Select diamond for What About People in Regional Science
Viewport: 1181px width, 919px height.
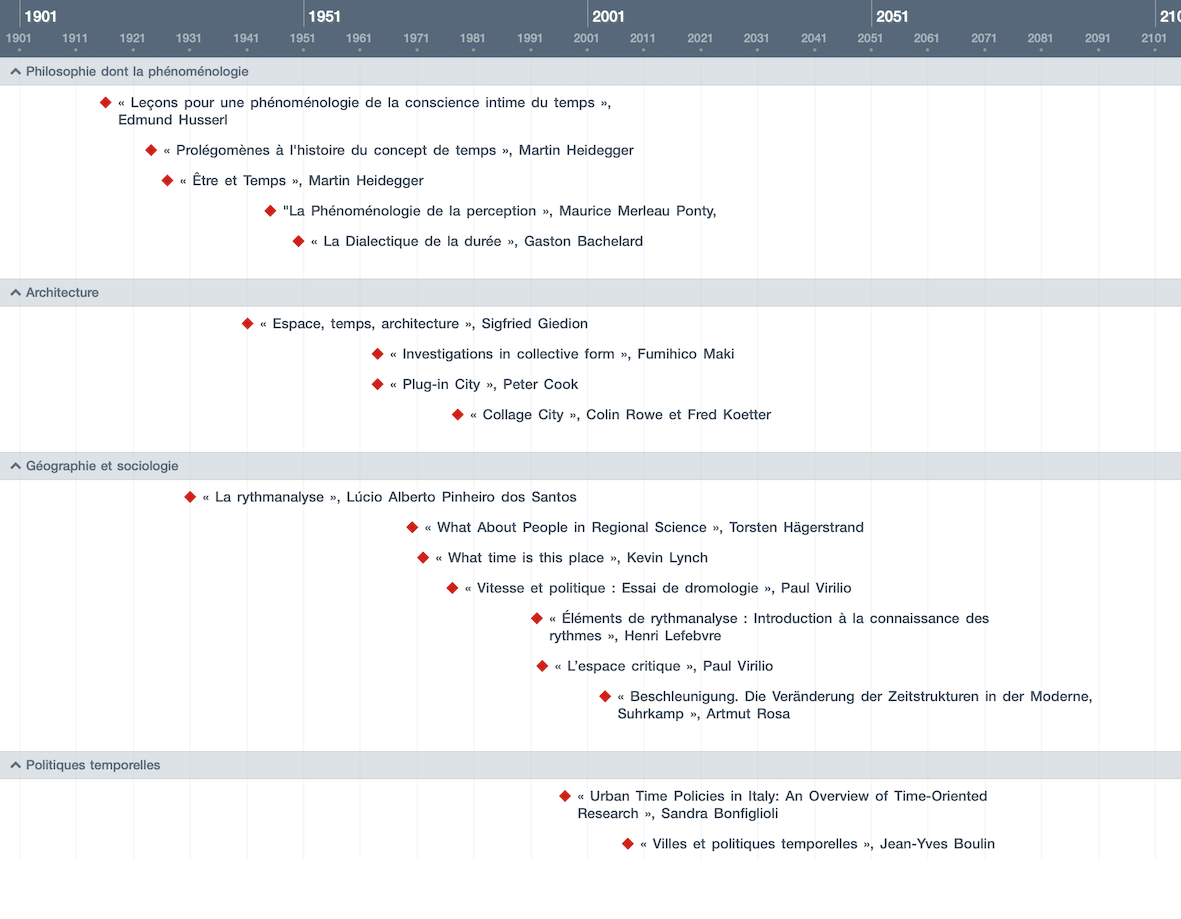click(x=412, y=527)
